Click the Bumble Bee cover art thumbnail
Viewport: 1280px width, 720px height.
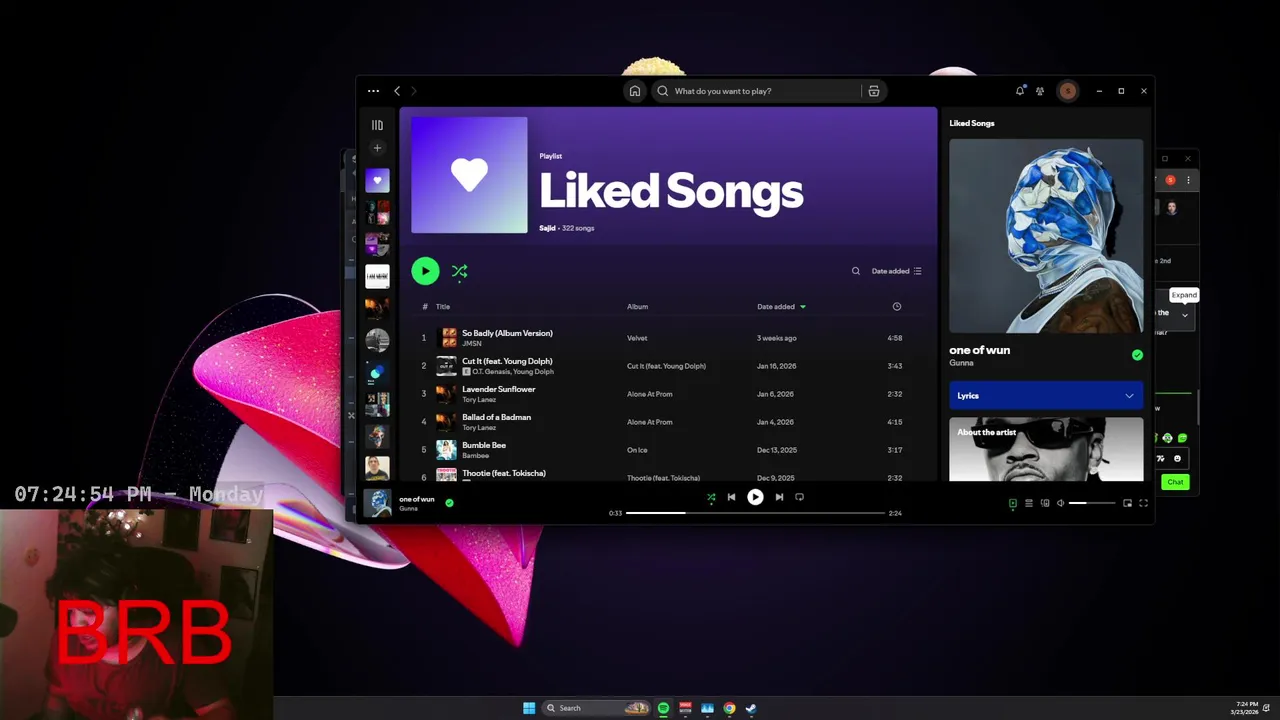click(x=446, y=450)
